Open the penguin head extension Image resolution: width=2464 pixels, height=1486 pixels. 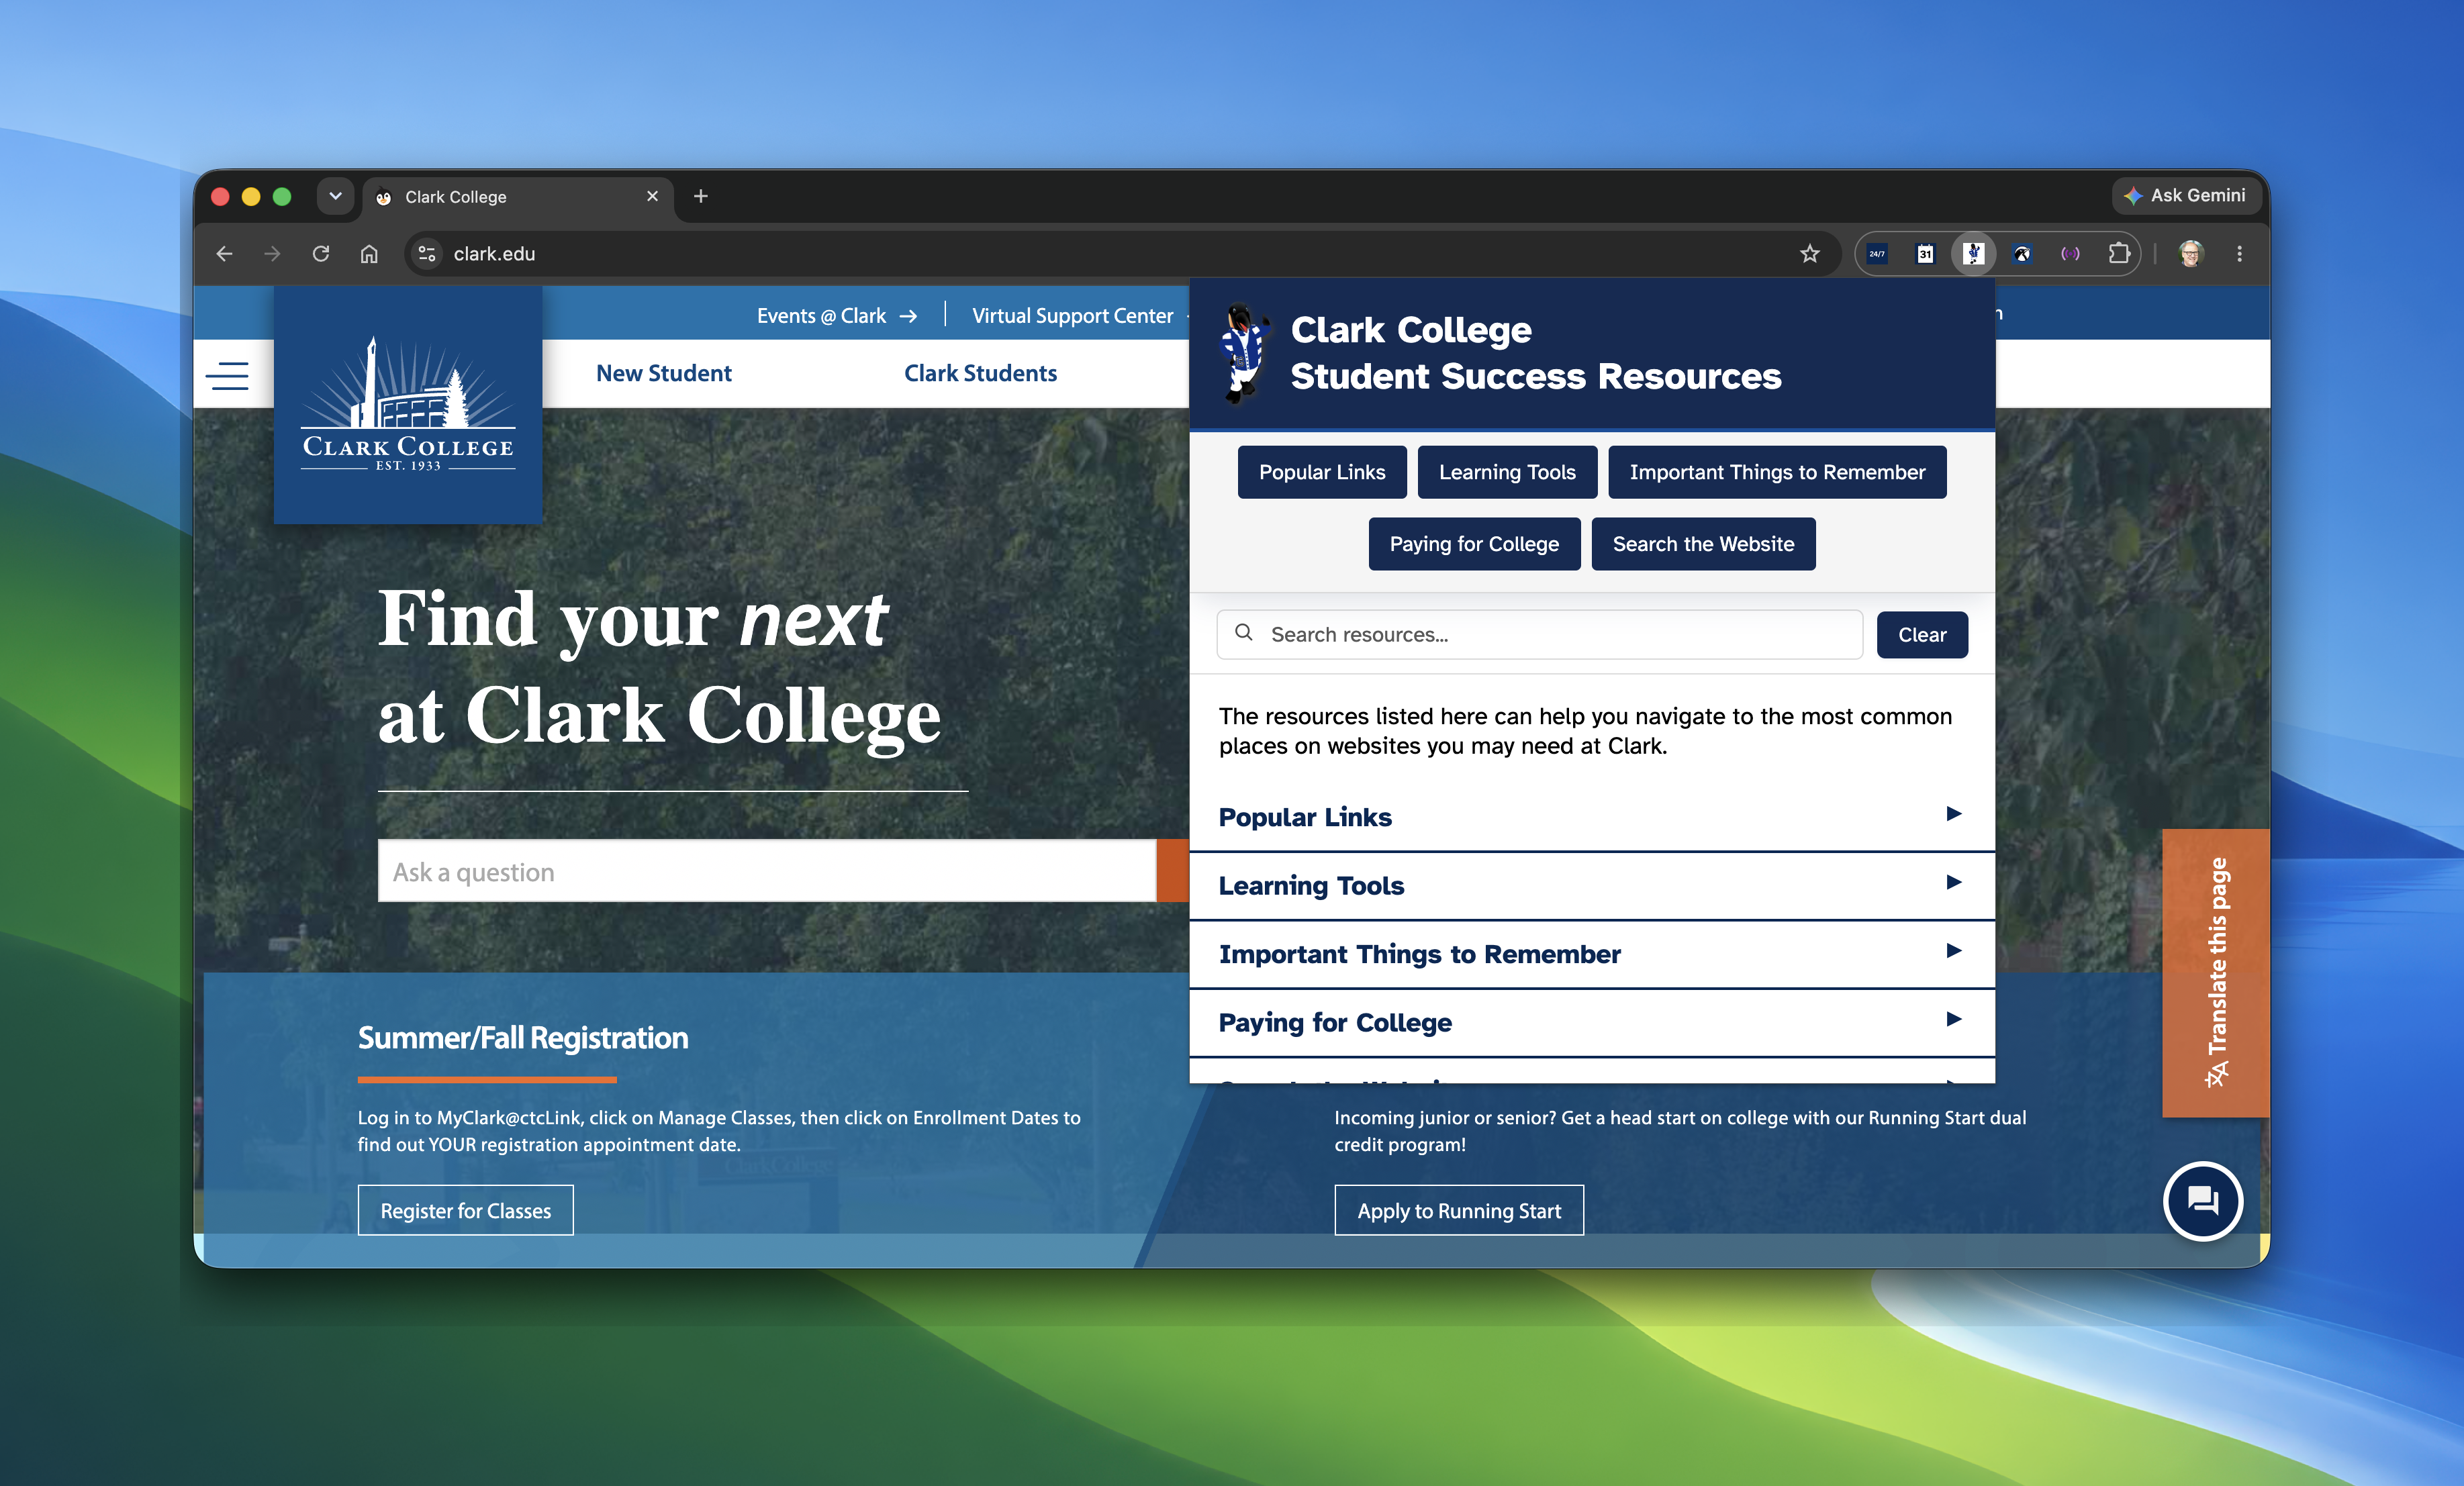pyautogui.click(x=2022, y=254)
